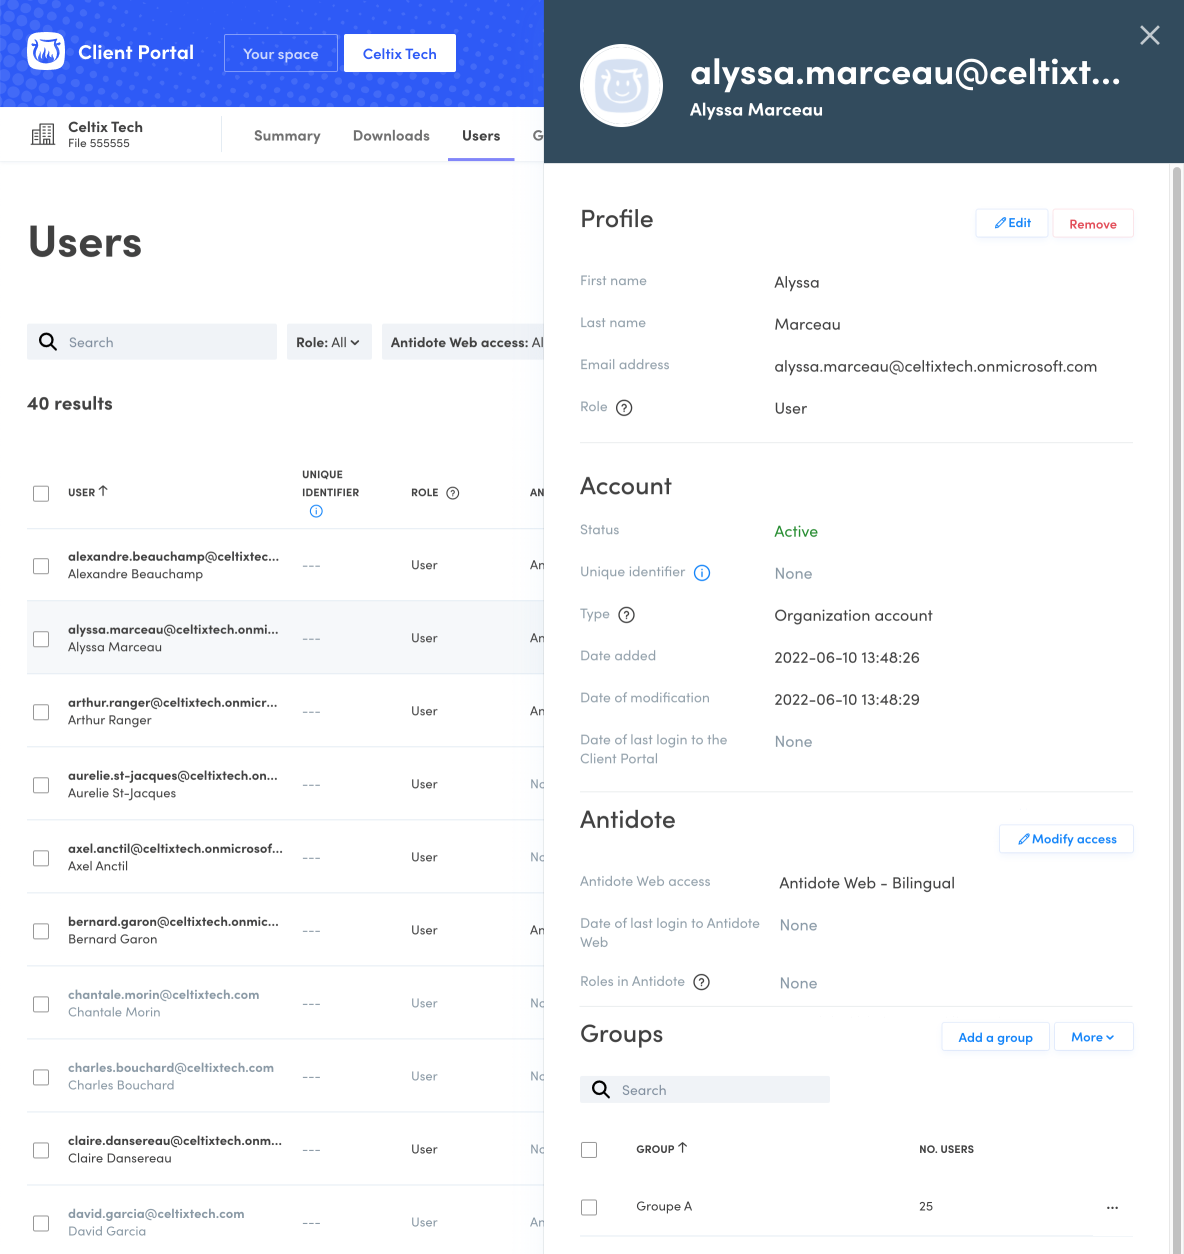Viewport: 1184px width, 1254px height.
Task: Check the Charles Bouchard row checkbox
Action: (41, 1077)
